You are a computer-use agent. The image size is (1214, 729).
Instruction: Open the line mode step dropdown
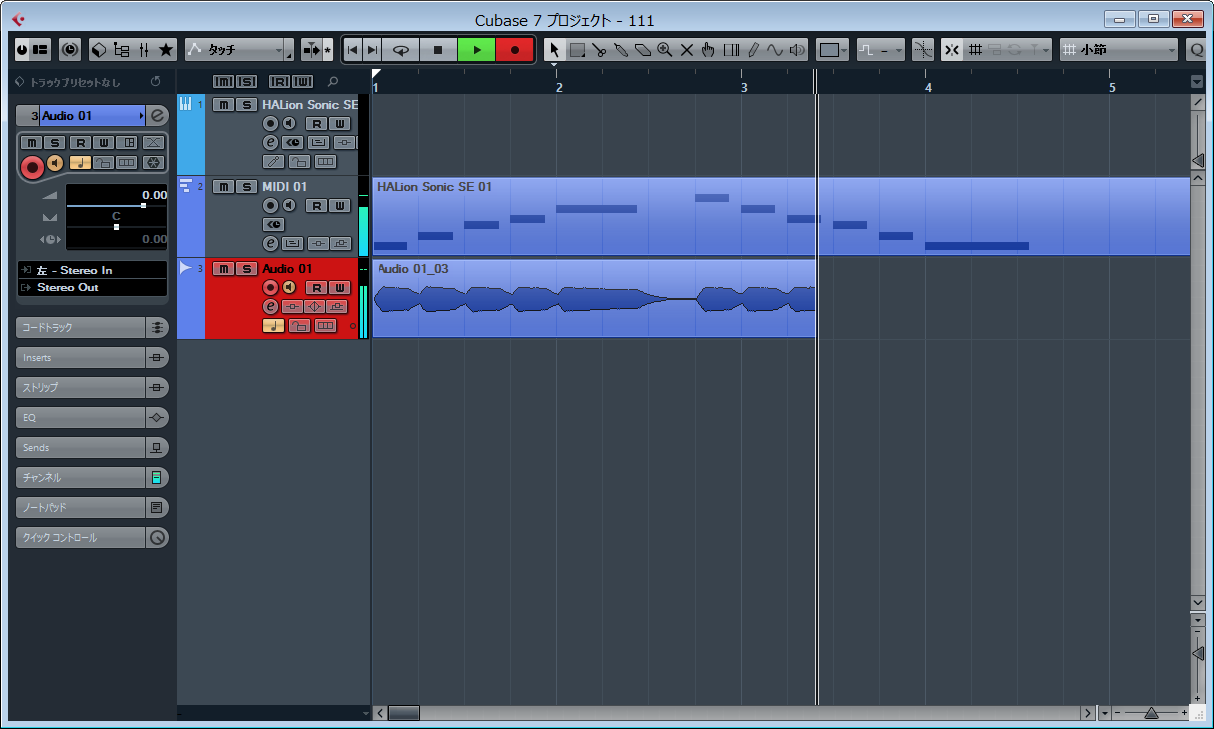[880, 49]
